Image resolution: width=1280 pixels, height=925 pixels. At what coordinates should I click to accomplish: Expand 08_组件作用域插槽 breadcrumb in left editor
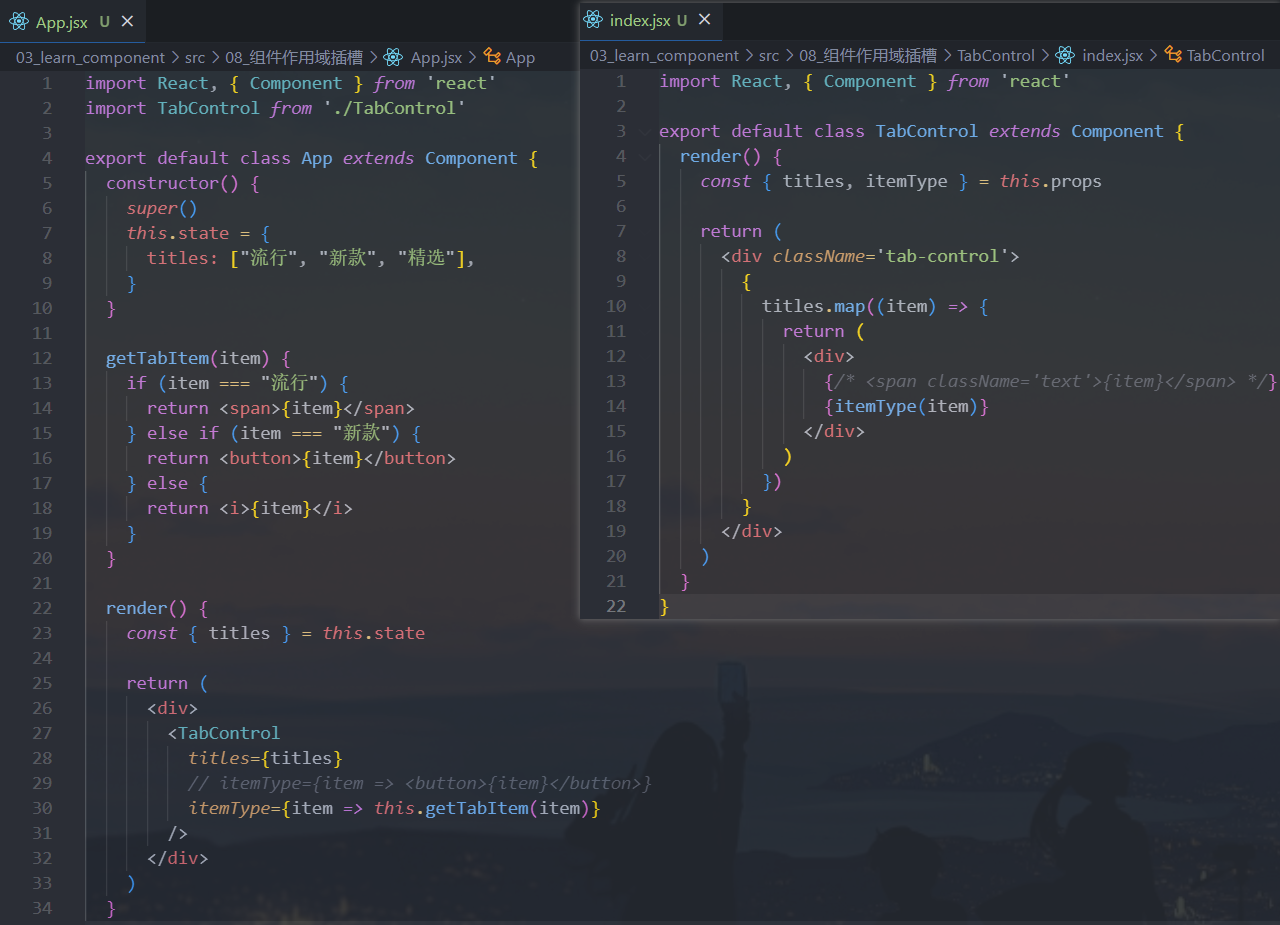click(294, 58)
